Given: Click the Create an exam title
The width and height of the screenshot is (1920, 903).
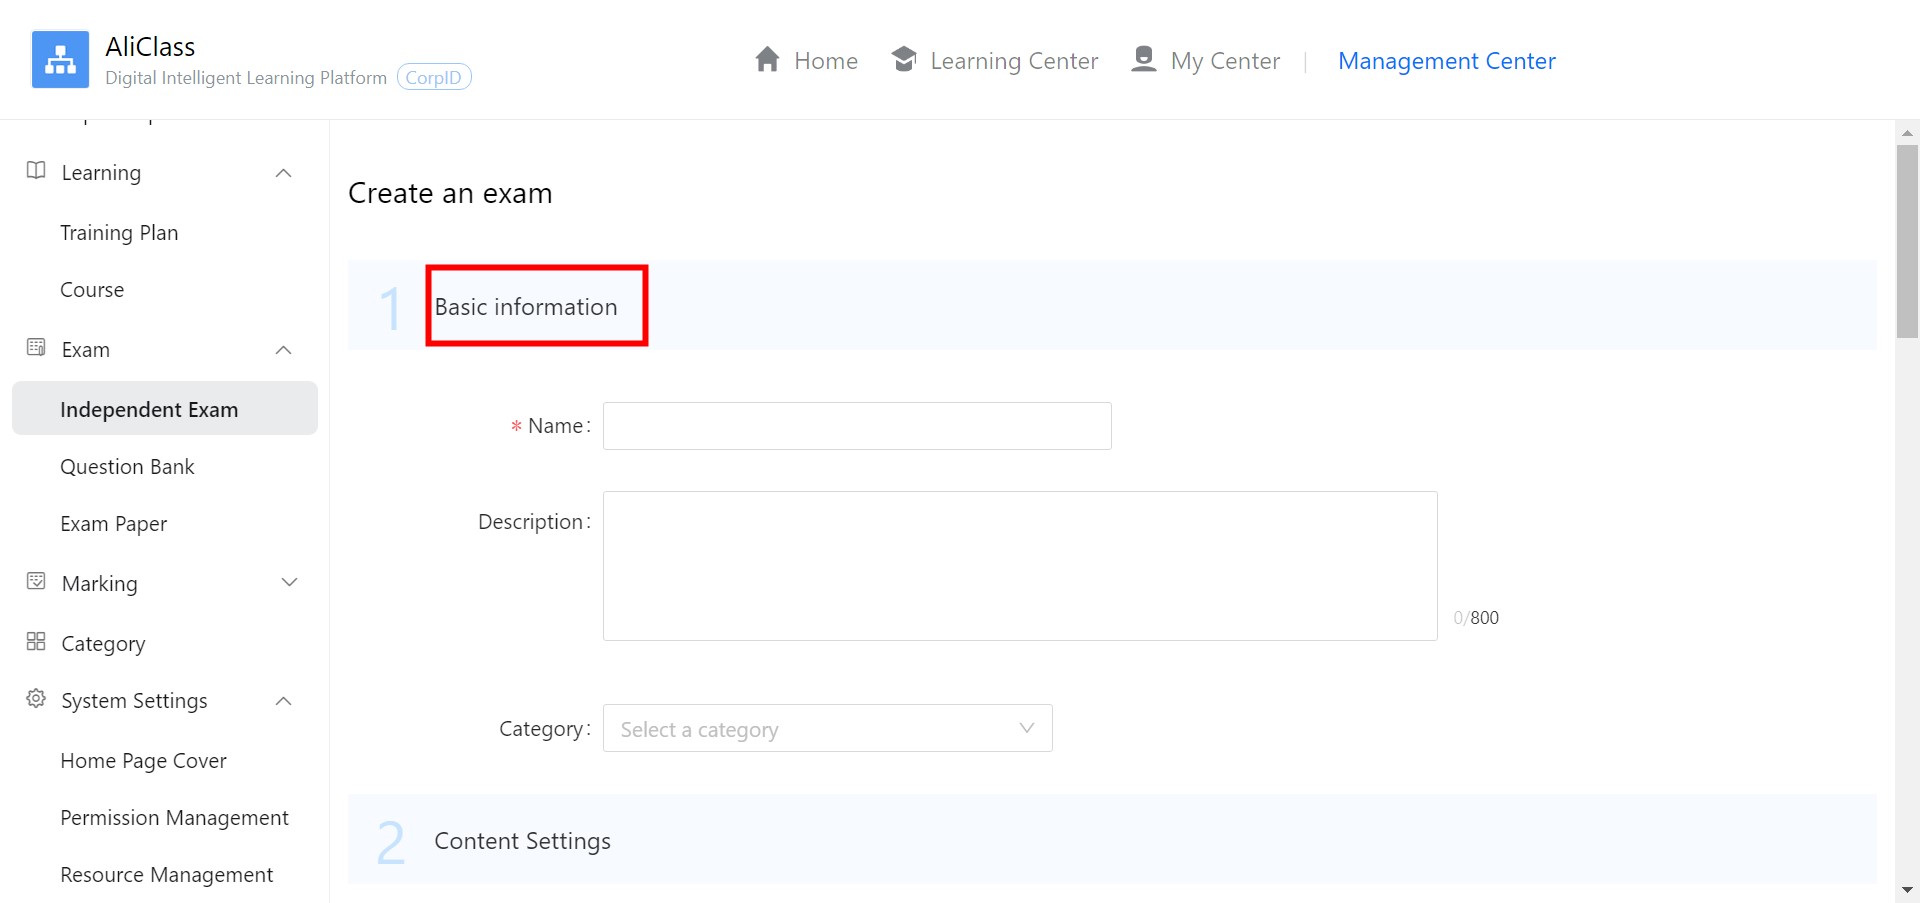Looking at the screenshot, I should pyautogui.click(x=450, y=193).
